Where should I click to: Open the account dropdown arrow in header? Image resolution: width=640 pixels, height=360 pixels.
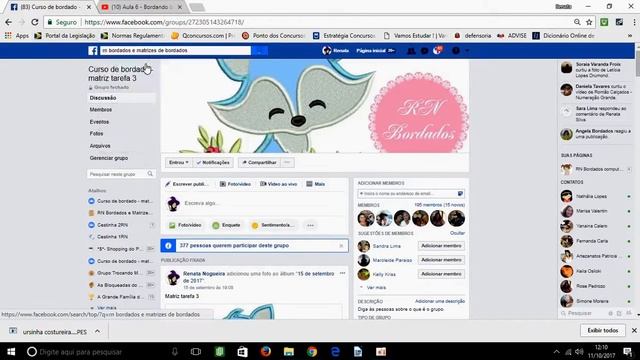(x=467, y=51)
